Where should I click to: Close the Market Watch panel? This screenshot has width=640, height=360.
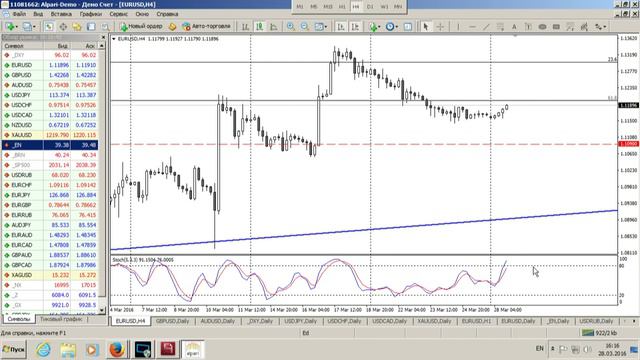(x=103, y=37)
